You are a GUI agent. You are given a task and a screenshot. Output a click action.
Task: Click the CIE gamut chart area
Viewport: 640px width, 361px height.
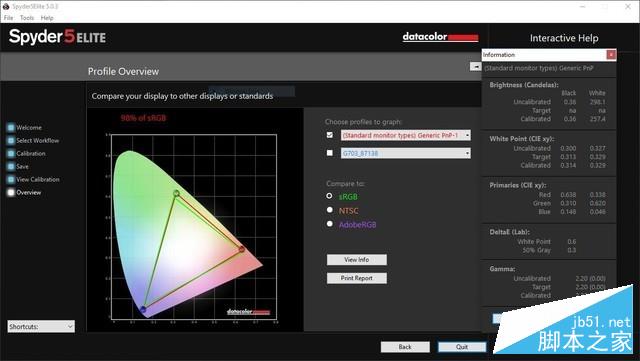coord(194,227)
